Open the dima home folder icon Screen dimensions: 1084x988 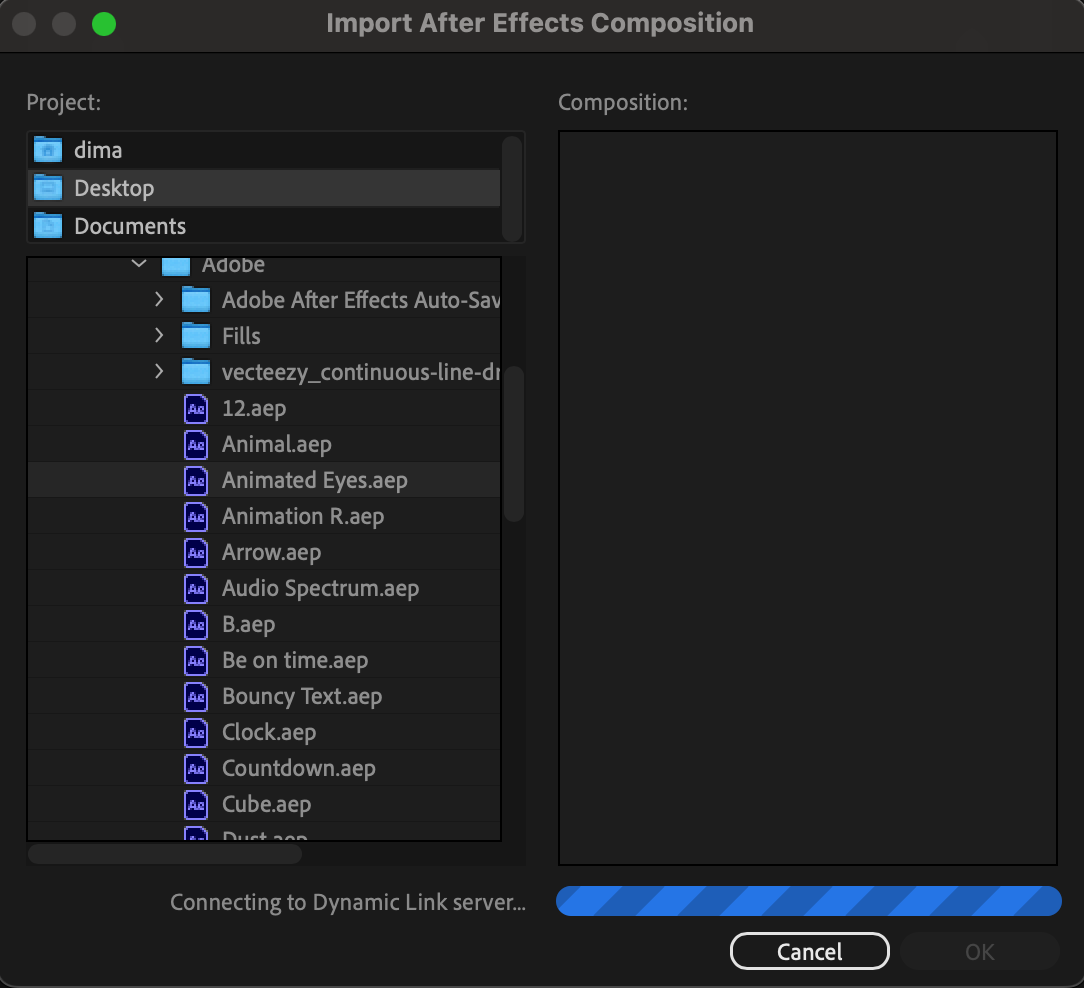coord(48,149)
